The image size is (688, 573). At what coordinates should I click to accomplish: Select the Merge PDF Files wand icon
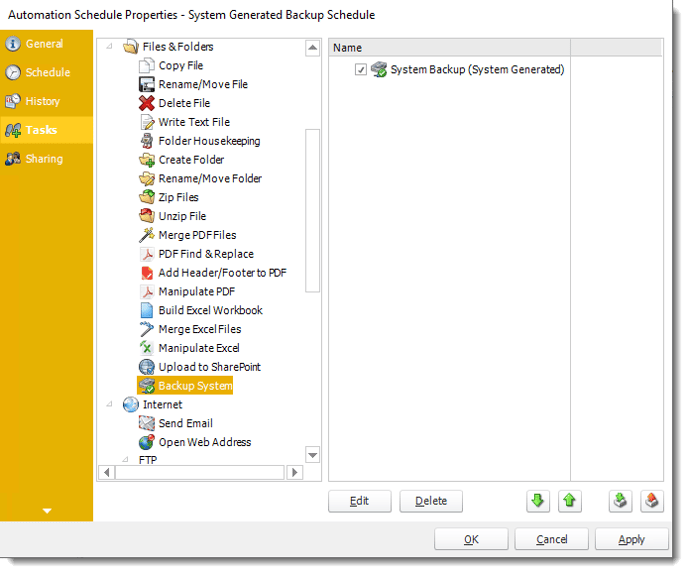coord(147,235)
